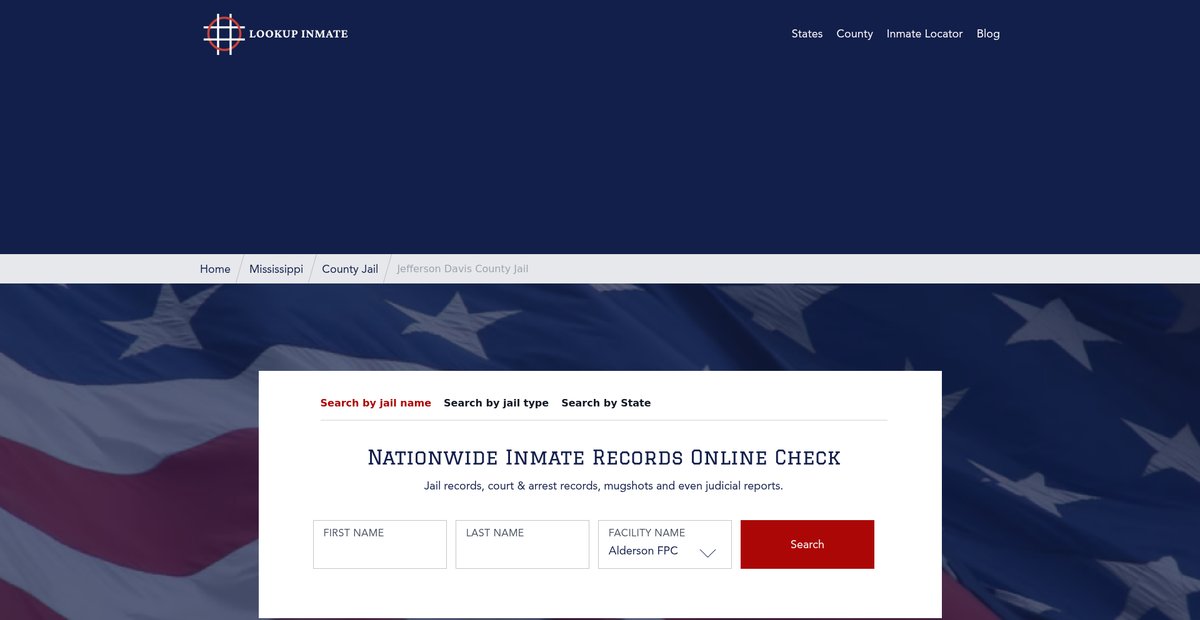Click the jail records description text

604,486
